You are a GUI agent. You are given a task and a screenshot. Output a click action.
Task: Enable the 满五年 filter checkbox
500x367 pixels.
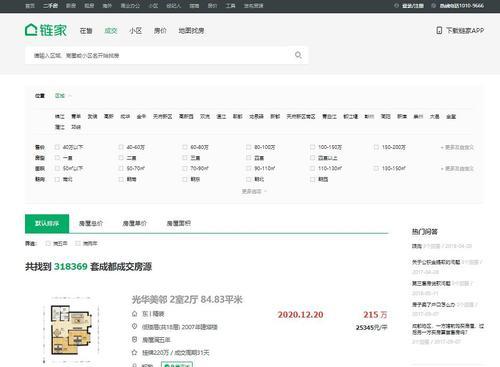tap(48, 243)
